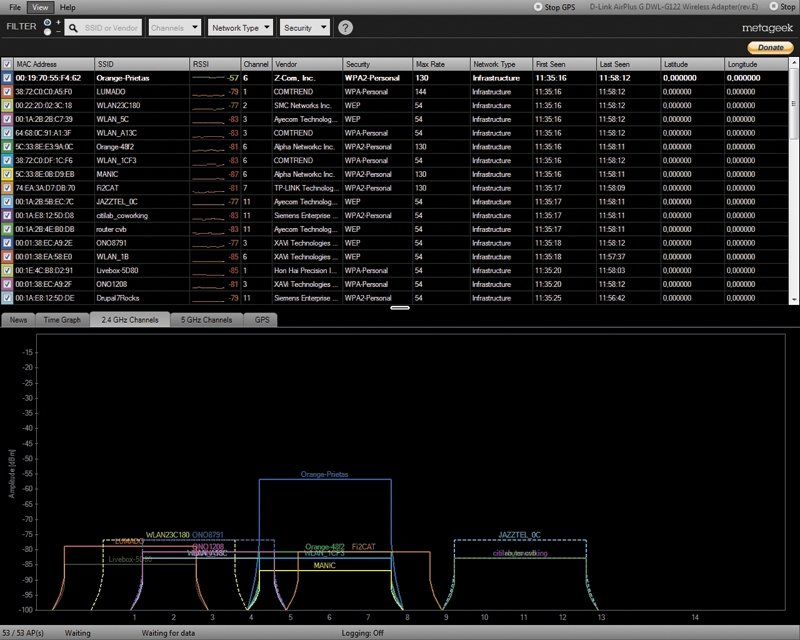Screen dimensions: 800x640
Task: Open the Security filter dropdown
Action: (x=305, y=28)
